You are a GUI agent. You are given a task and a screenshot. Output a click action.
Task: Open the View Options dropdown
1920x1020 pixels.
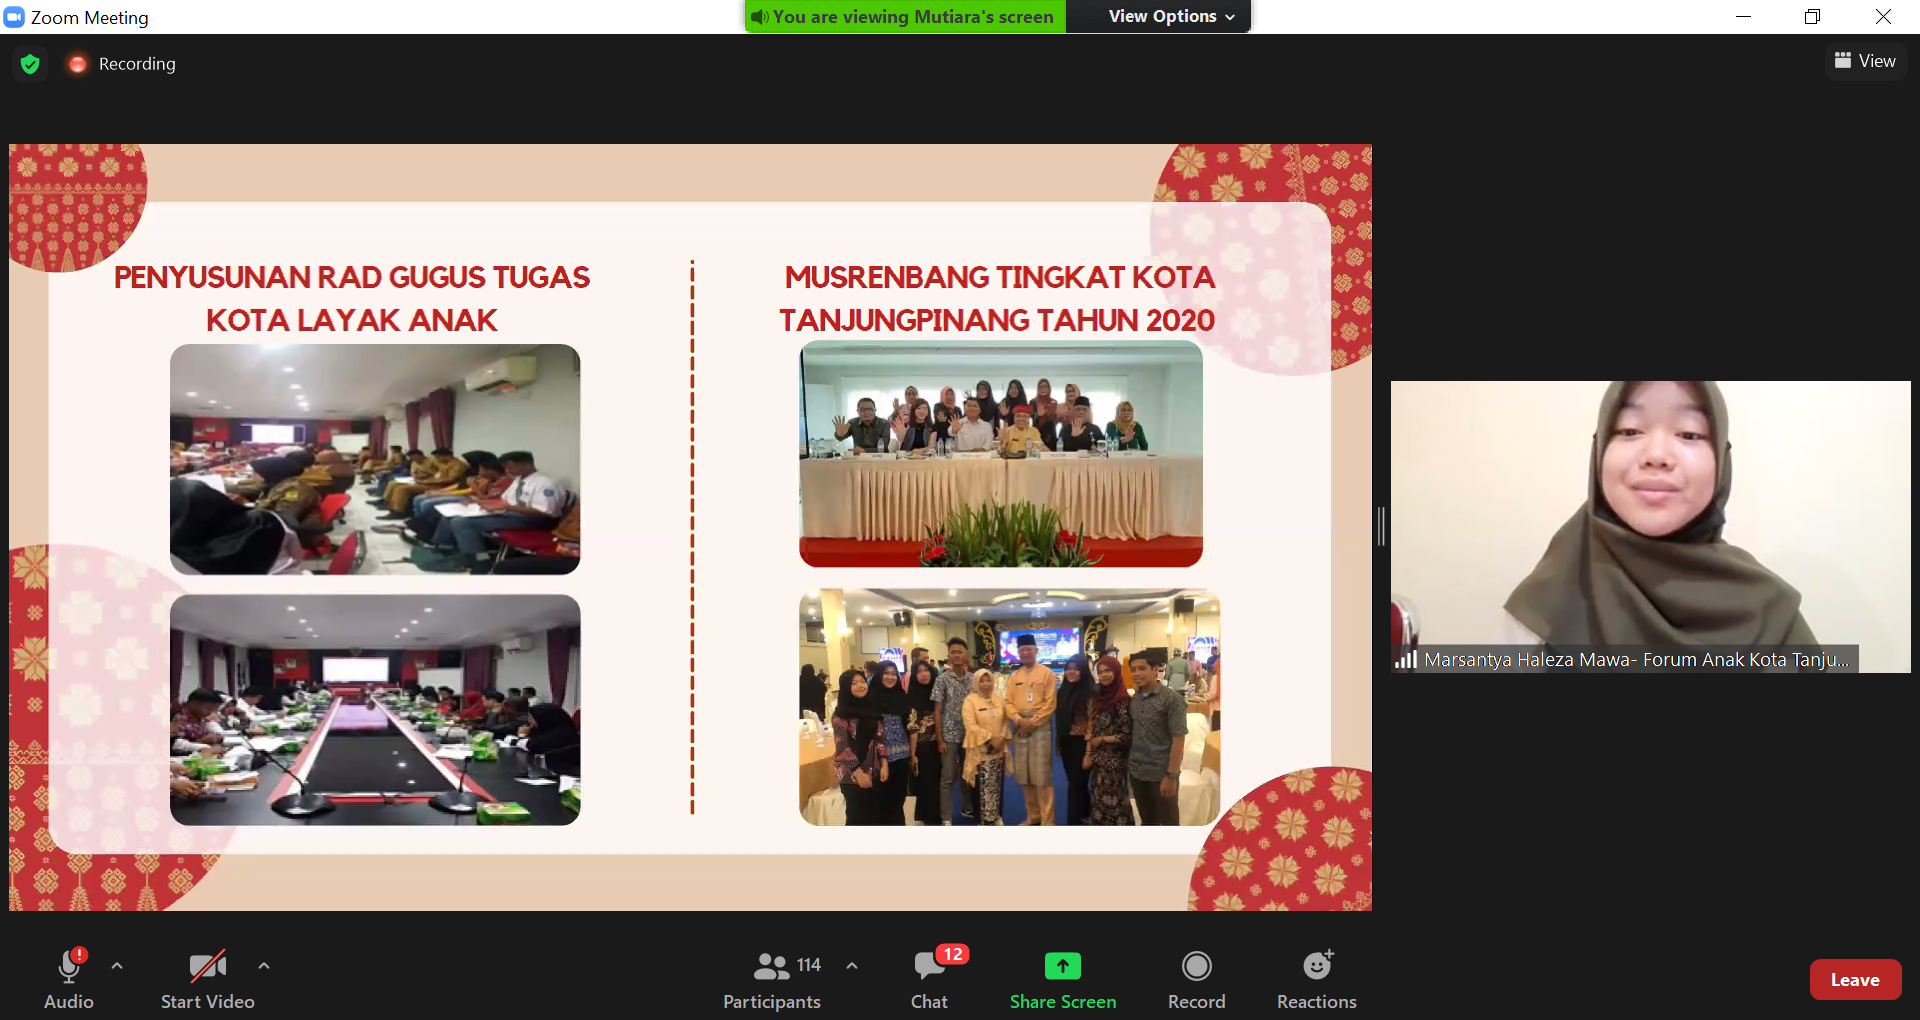click(1171, 17)
